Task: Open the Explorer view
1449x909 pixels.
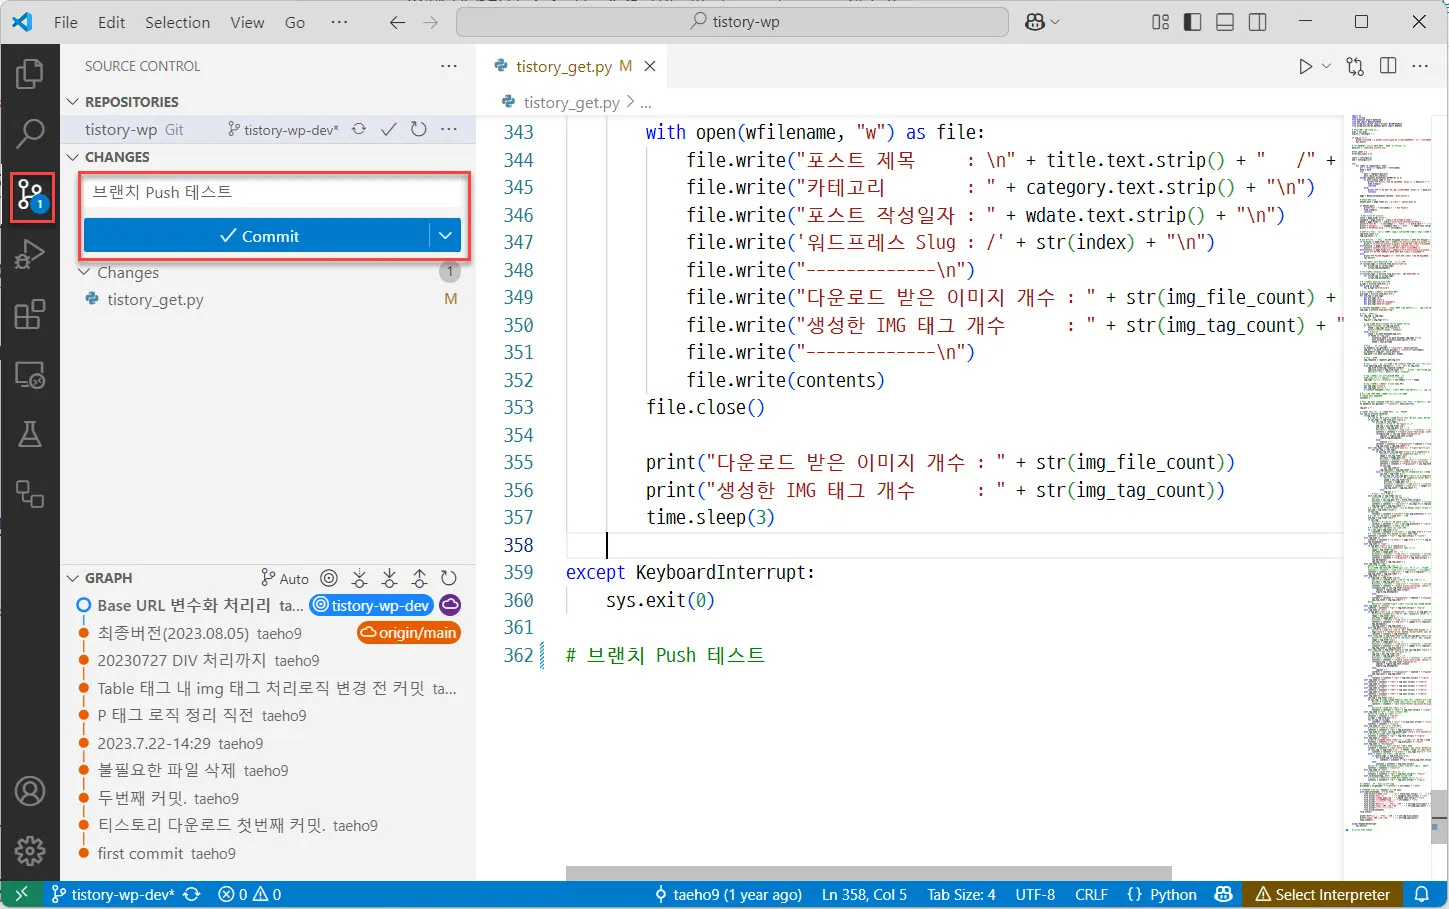Action: (x=30, y=72)
